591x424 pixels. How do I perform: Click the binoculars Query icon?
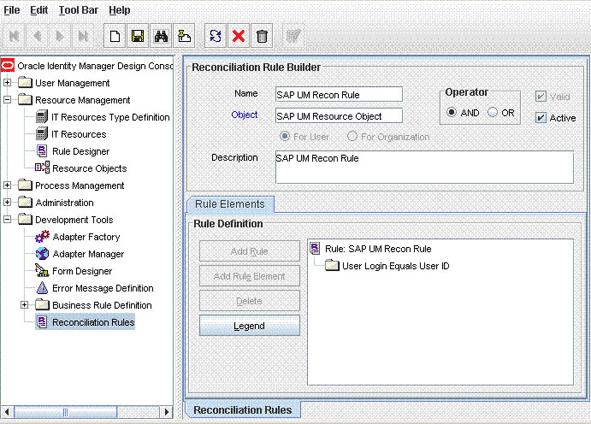coord(161,36)
